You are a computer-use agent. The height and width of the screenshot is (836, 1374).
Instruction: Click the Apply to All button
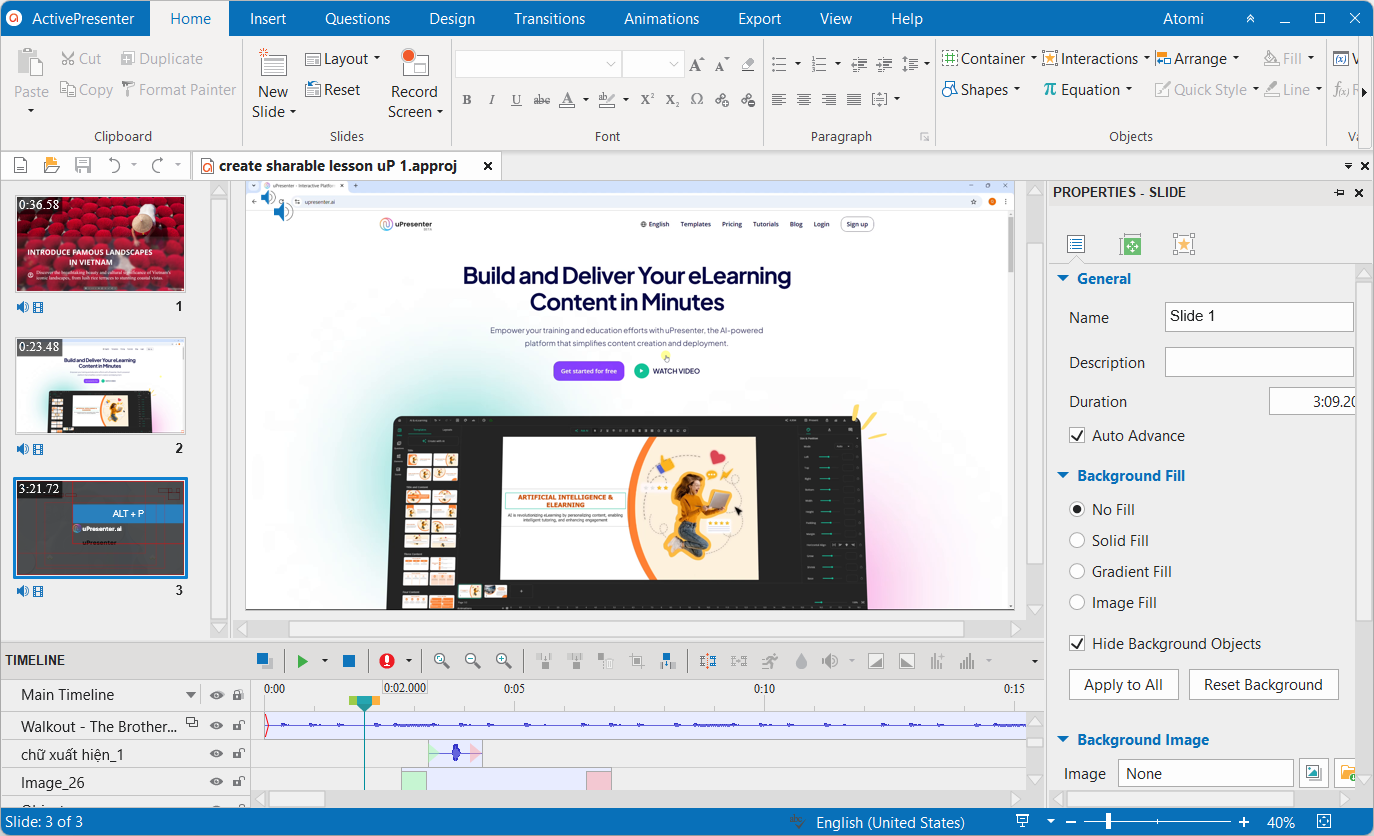(1123, 685)
